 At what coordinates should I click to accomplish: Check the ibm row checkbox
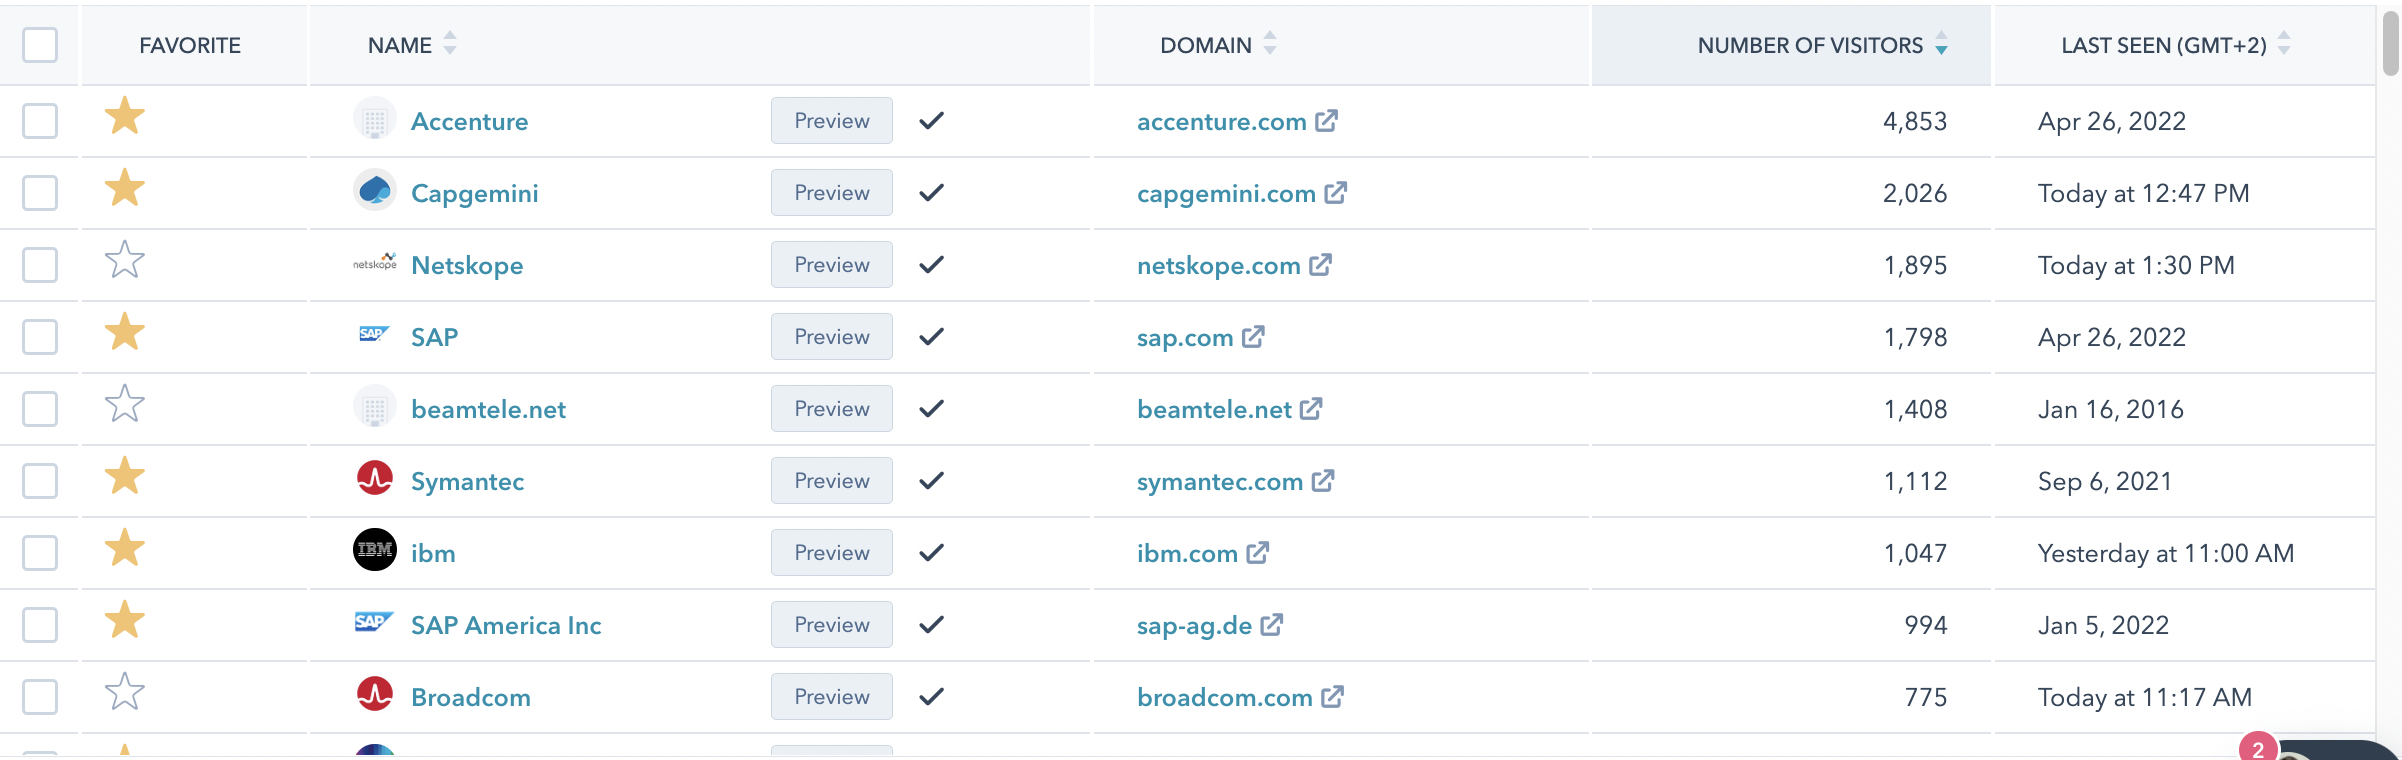(40, 553)
